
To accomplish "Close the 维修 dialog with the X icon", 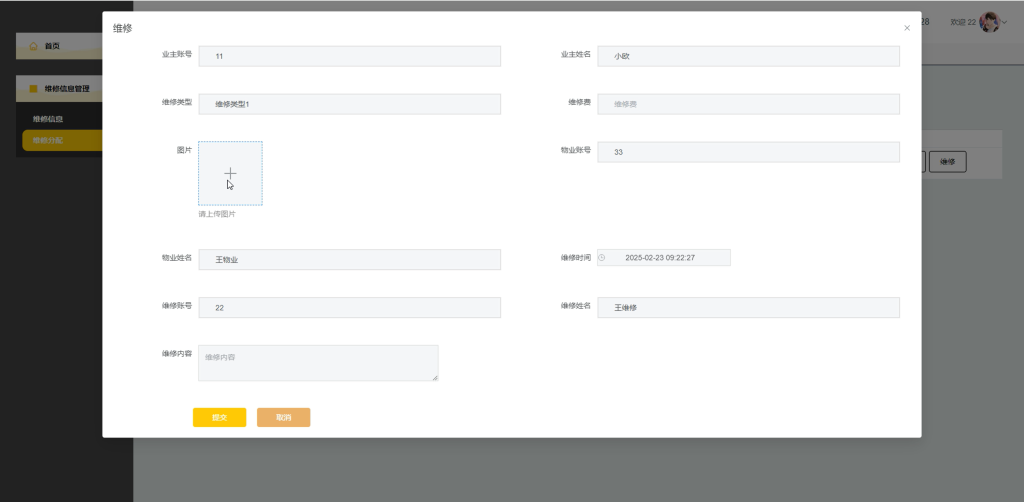I will pos(907,28).
